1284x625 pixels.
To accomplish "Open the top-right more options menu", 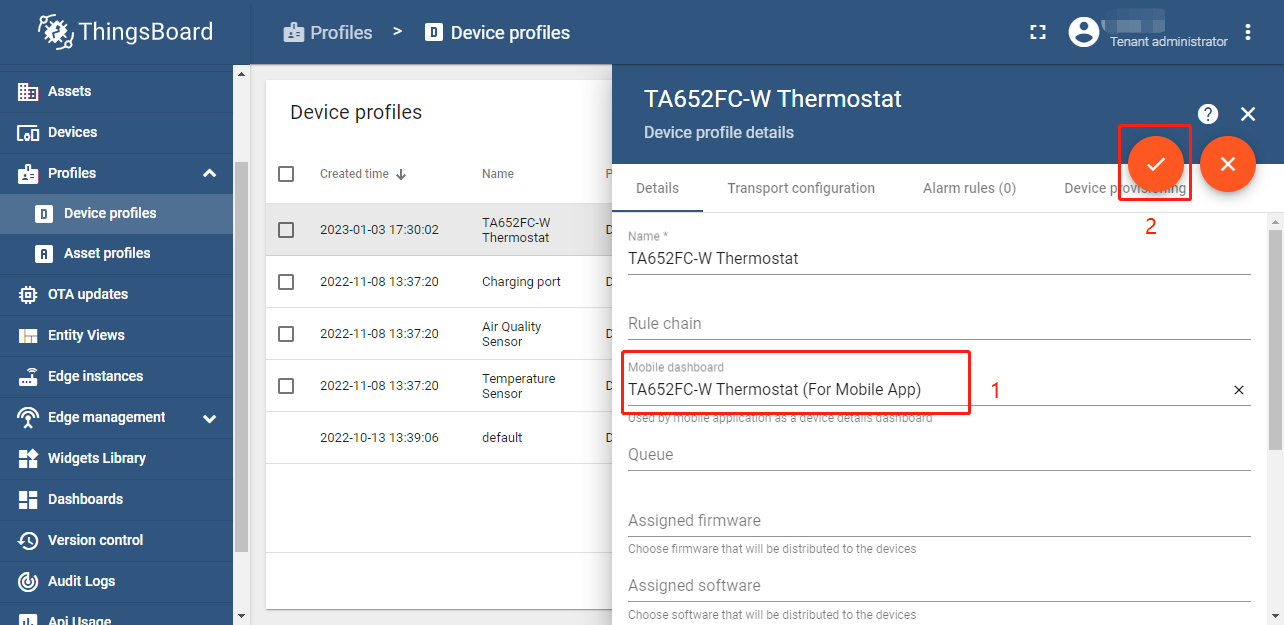I will click(x=1248, y=32).
